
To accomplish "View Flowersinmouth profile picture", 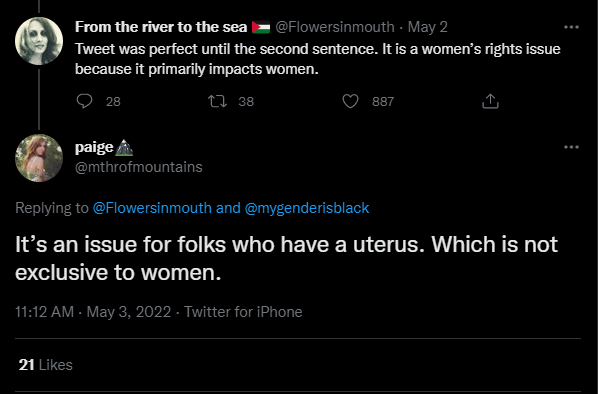I will tap(39, 41).
